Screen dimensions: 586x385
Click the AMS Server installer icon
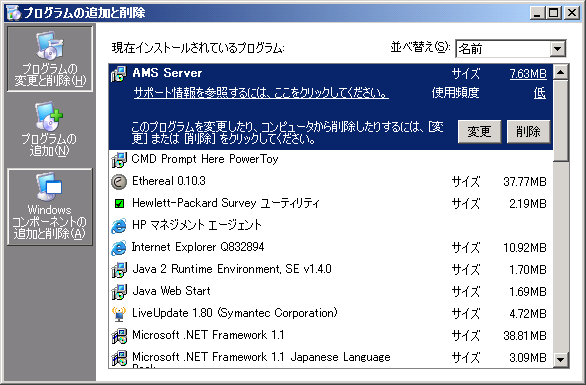[119, 74]
